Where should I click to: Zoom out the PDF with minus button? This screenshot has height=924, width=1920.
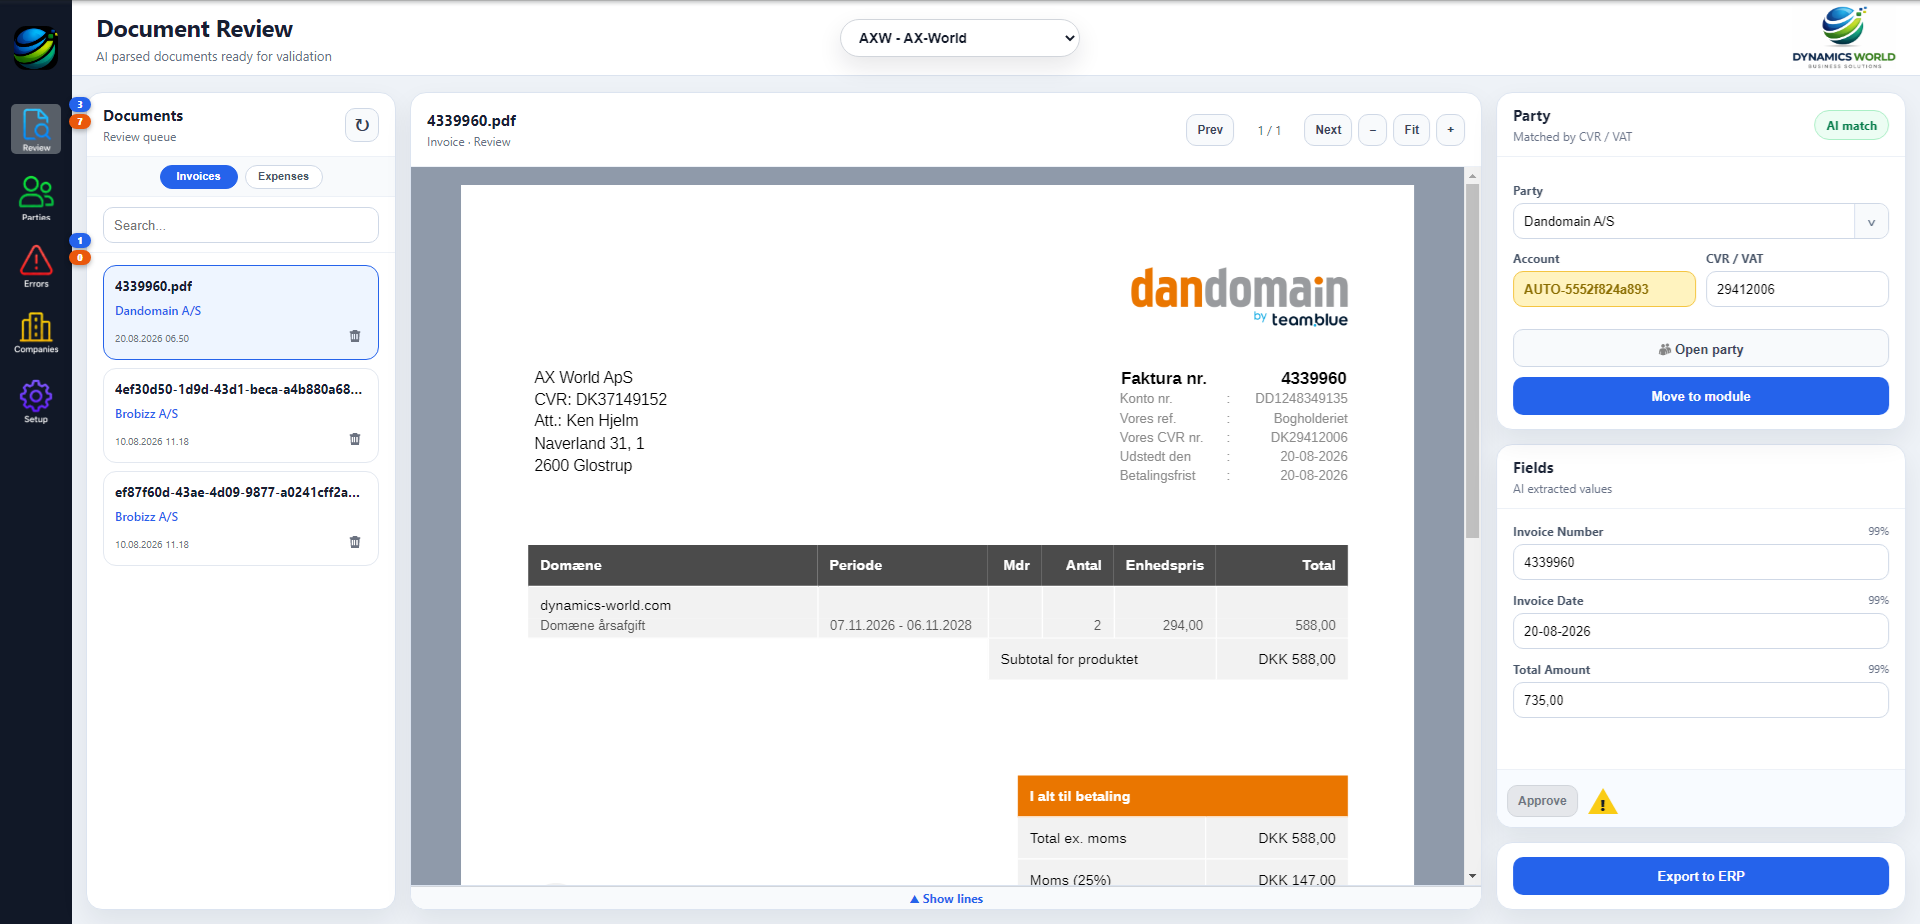coord(1372,130)
